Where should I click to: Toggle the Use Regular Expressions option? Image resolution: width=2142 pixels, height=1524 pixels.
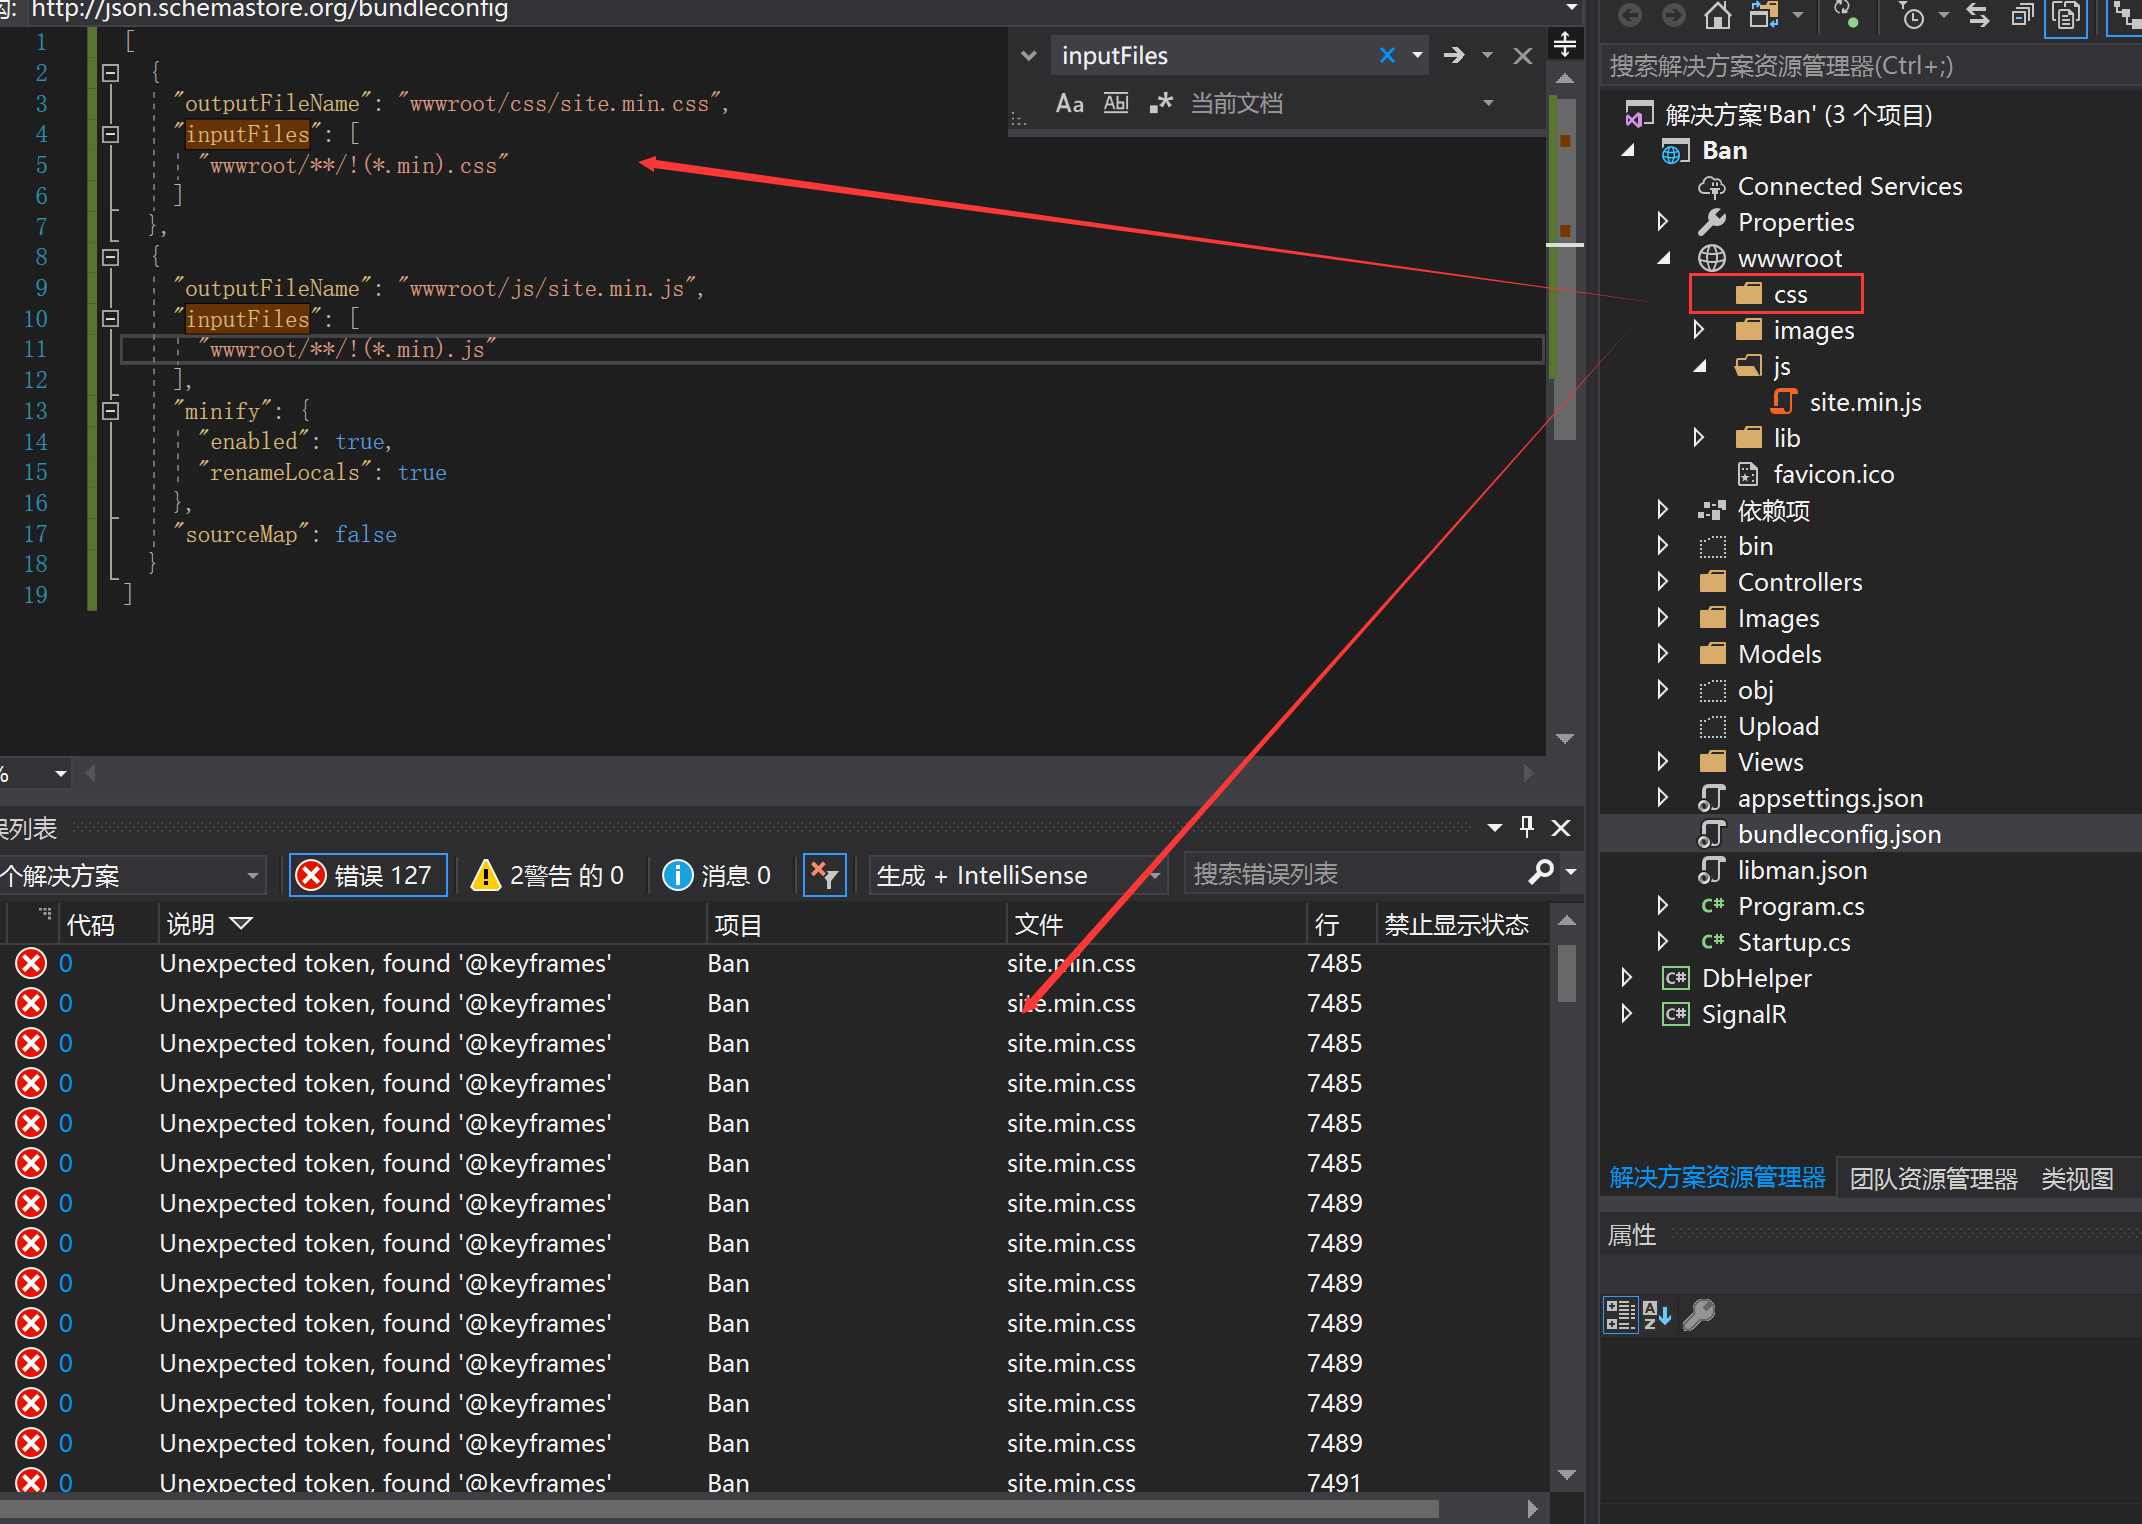click(x=1160, y=103)
